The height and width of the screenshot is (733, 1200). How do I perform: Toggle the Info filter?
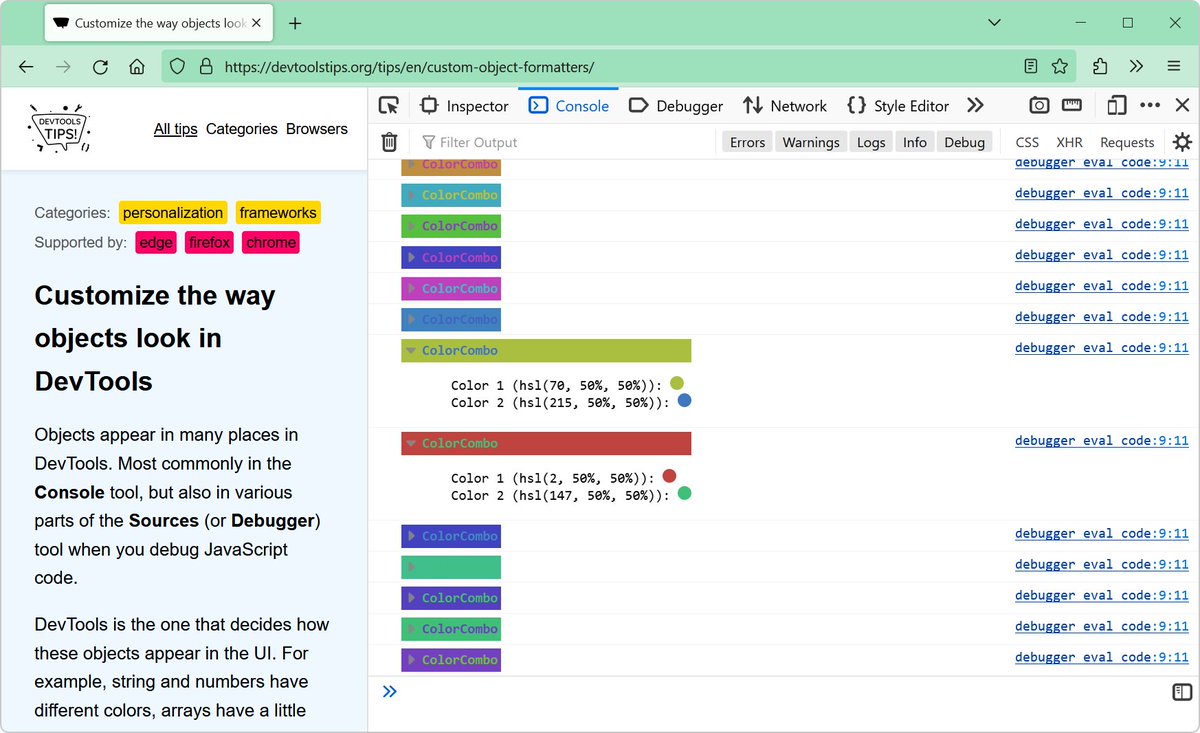915,142
